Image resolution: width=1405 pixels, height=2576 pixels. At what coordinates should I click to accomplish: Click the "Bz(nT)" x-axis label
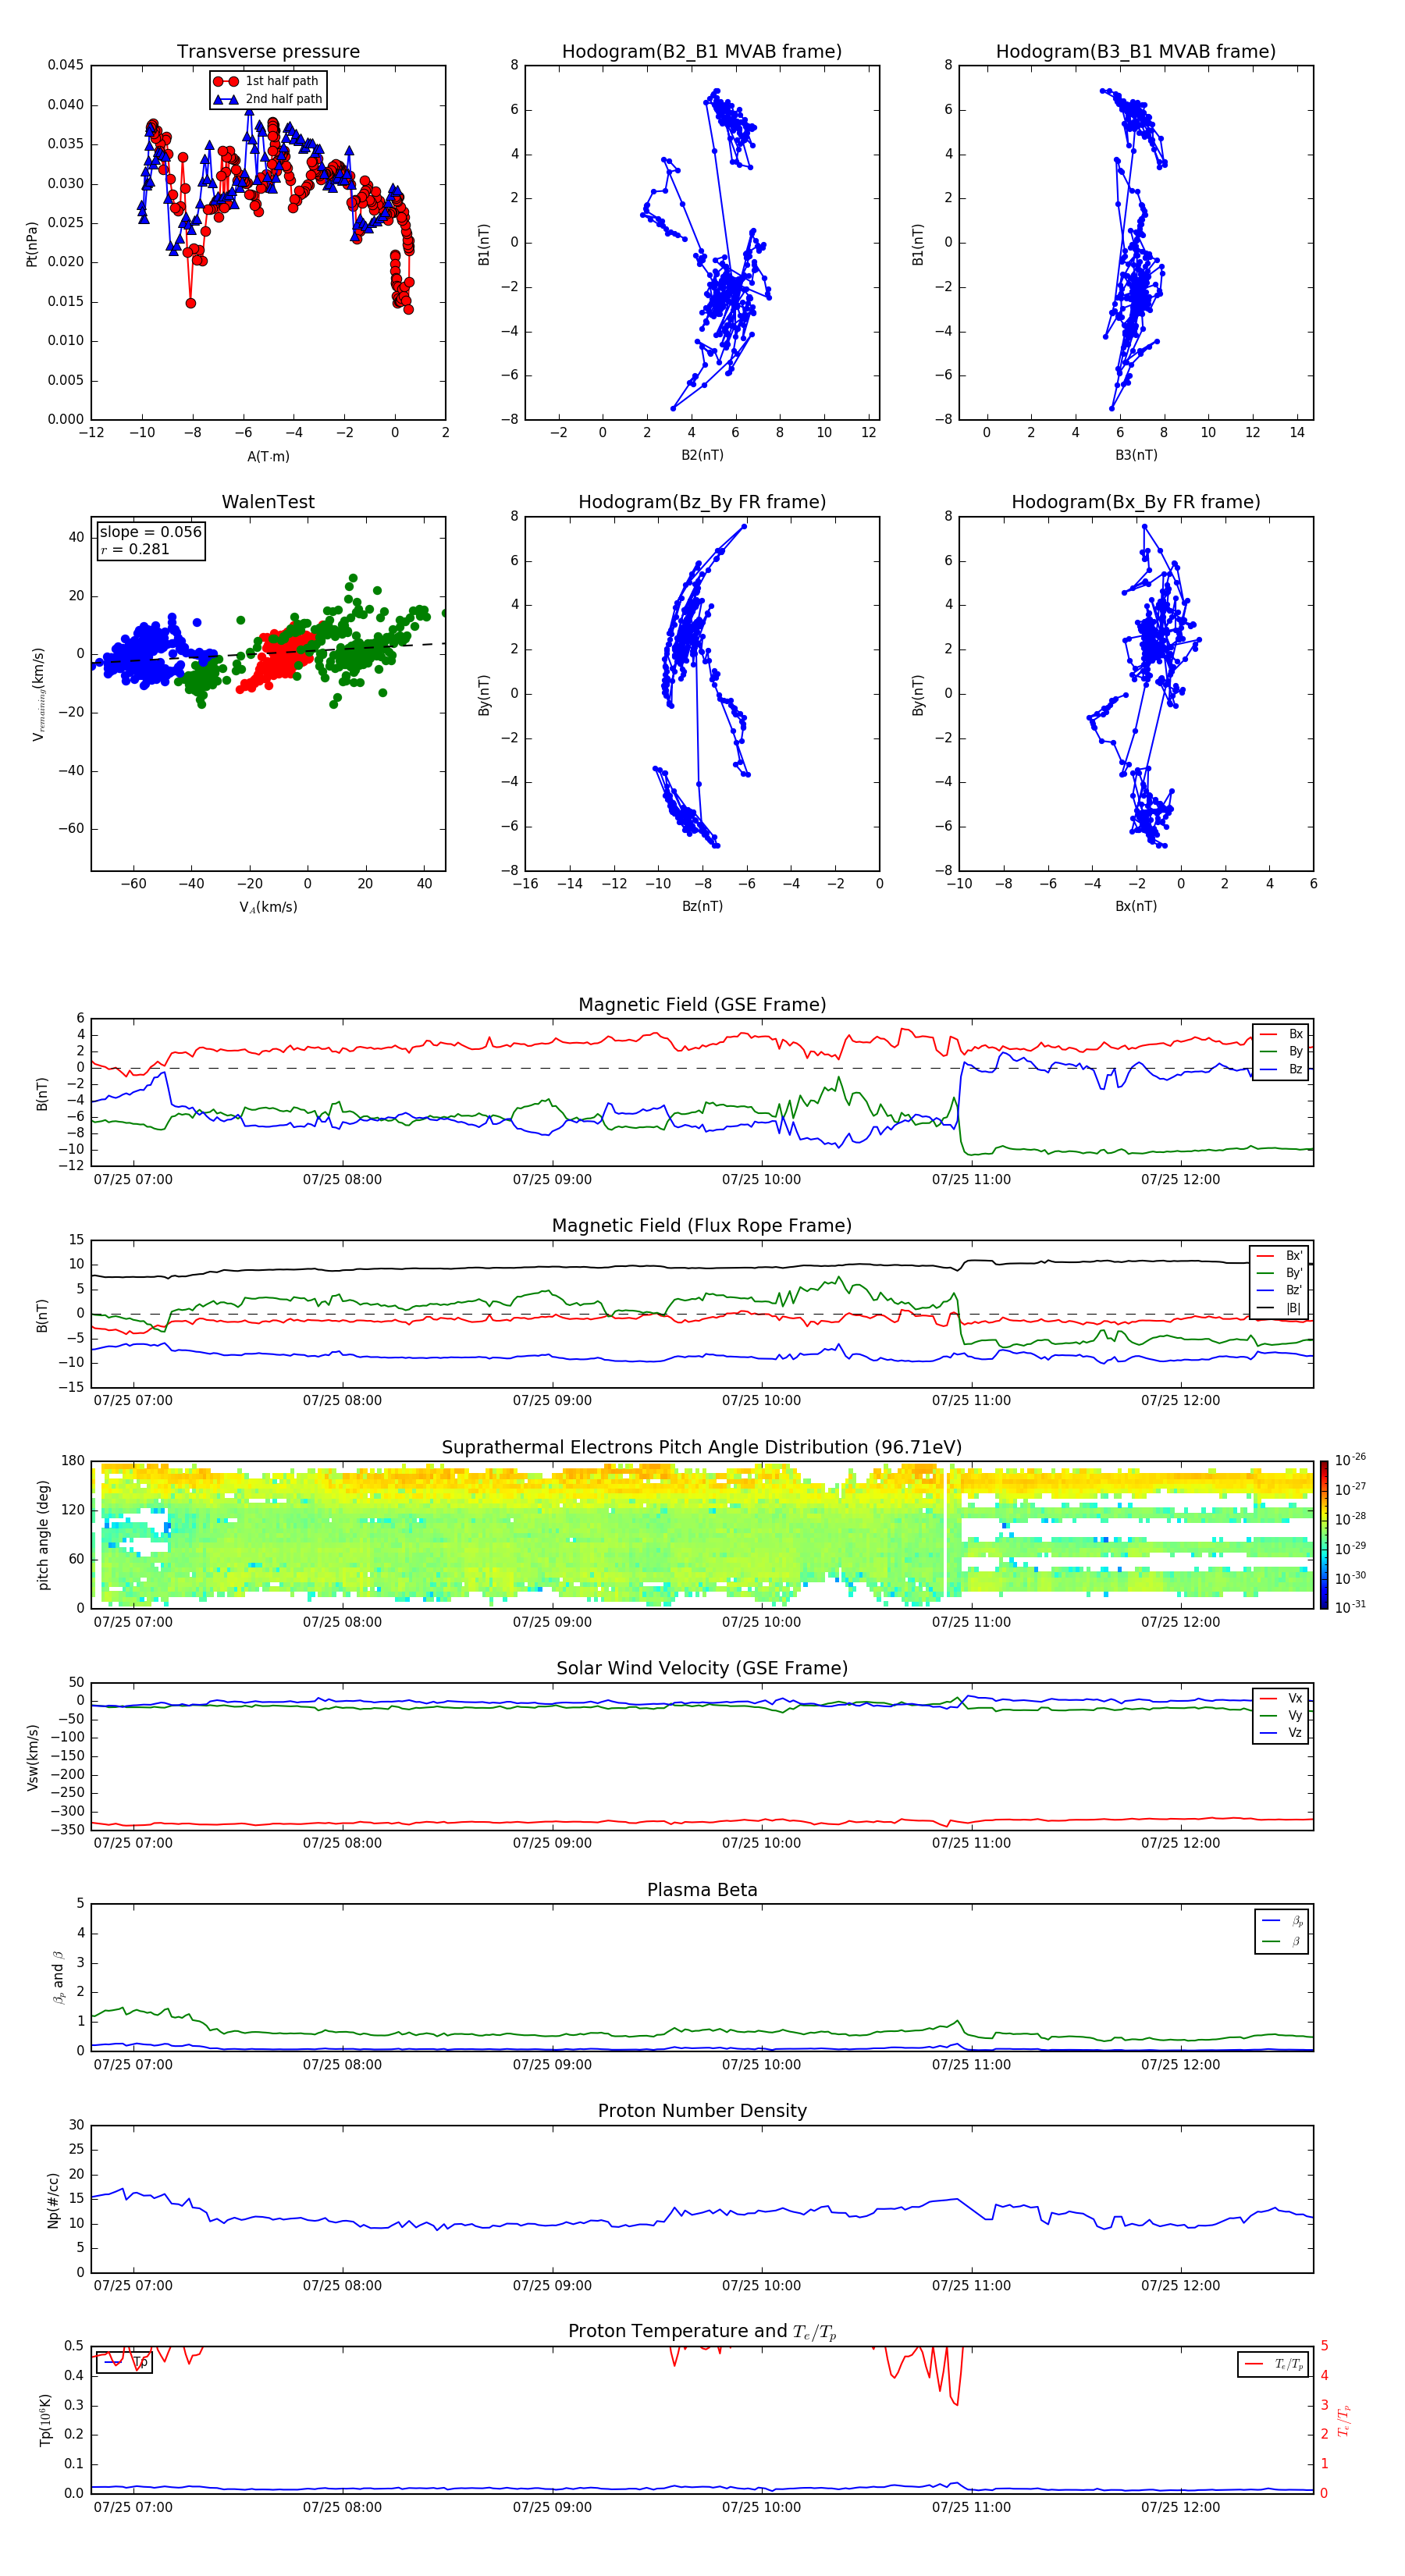702,906
